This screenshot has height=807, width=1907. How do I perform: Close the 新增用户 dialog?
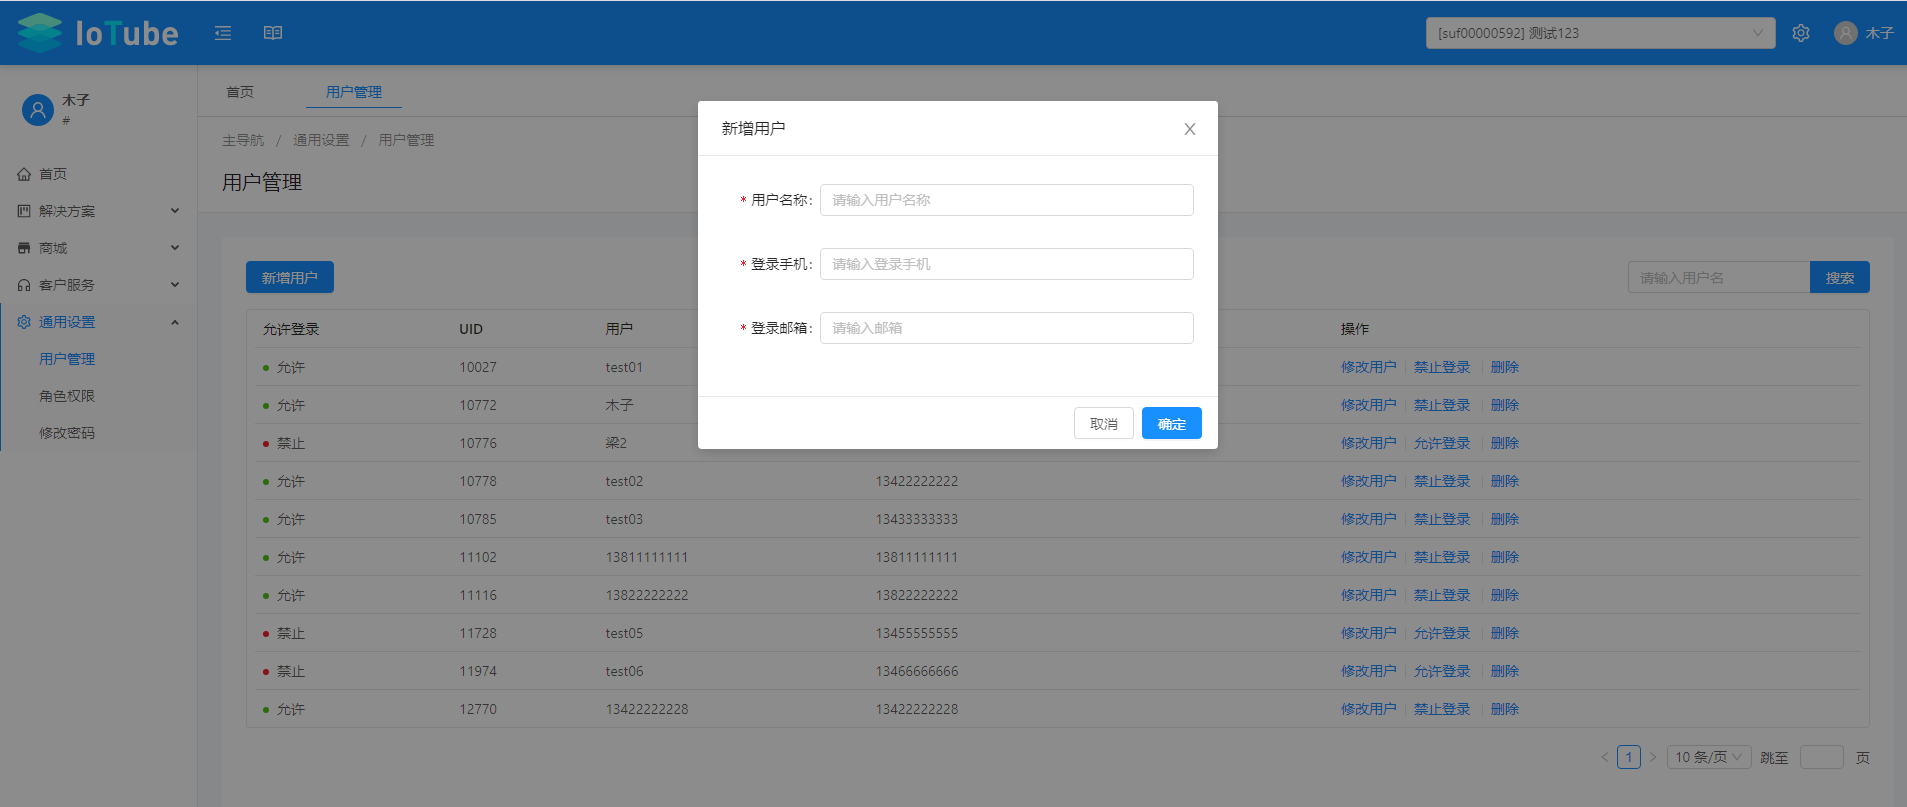(x=1190, y=129)
